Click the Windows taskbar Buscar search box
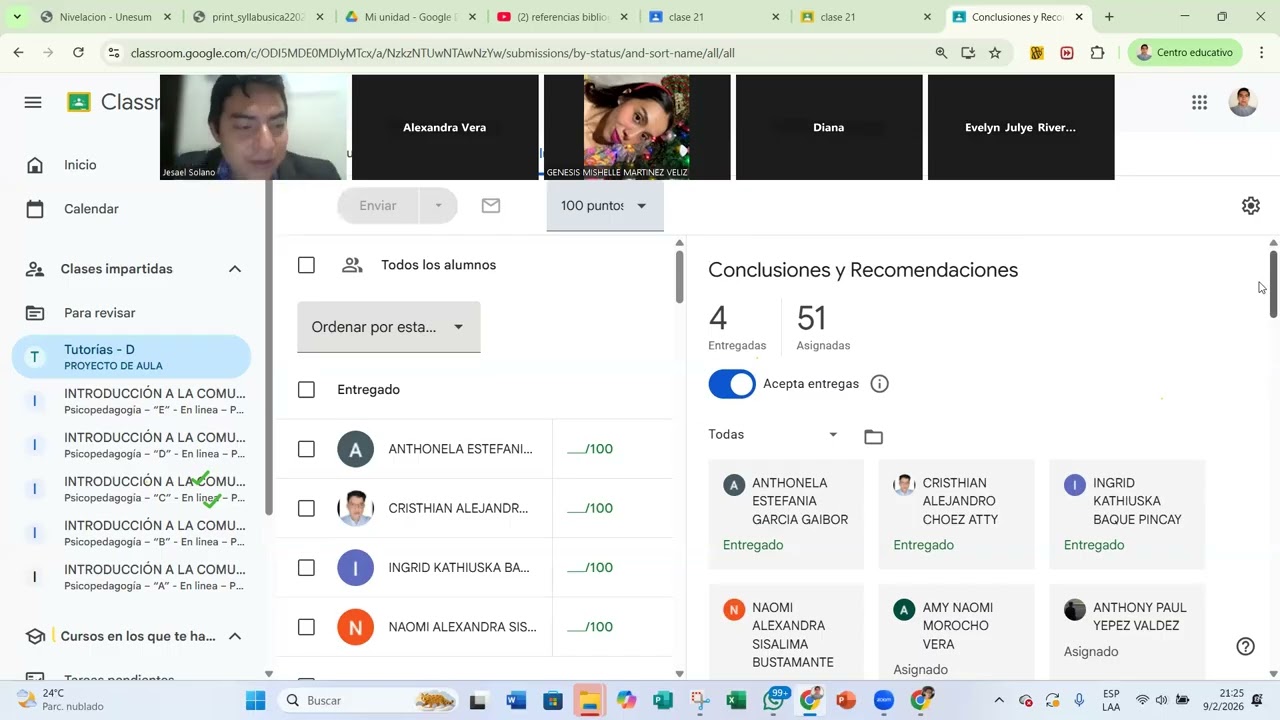Image resolution: width=1280 pixels, height=720 pixels. (369, 700)
